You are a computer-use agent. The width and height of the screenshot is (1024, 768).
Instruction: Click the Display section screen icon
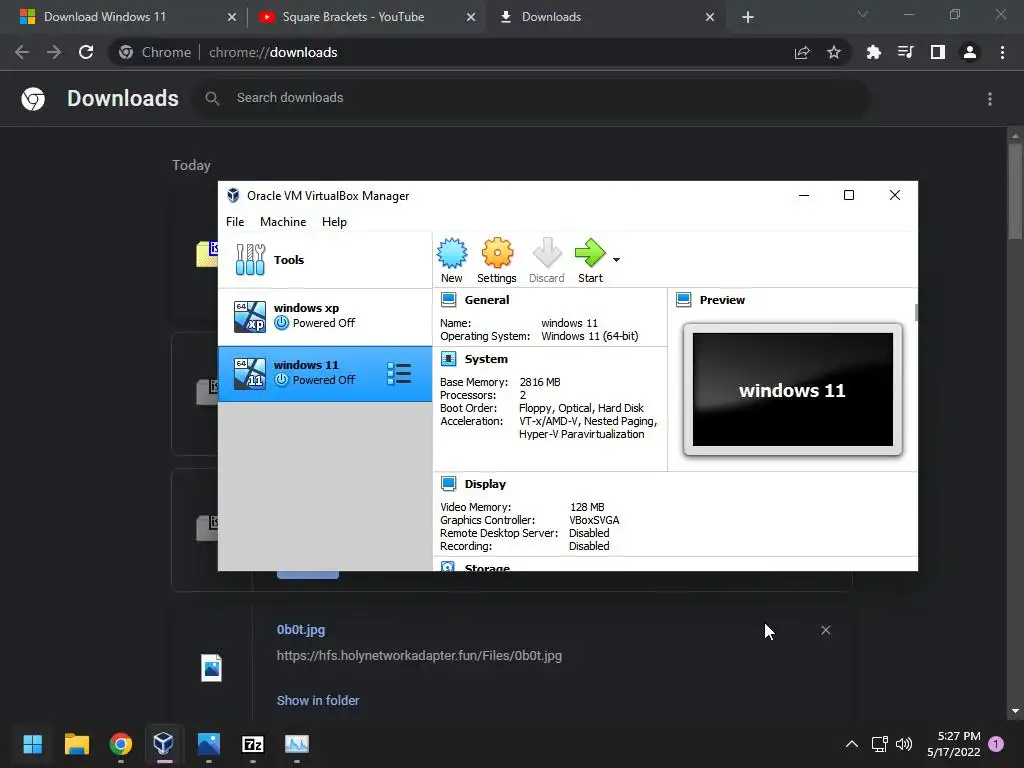(449, 484)
